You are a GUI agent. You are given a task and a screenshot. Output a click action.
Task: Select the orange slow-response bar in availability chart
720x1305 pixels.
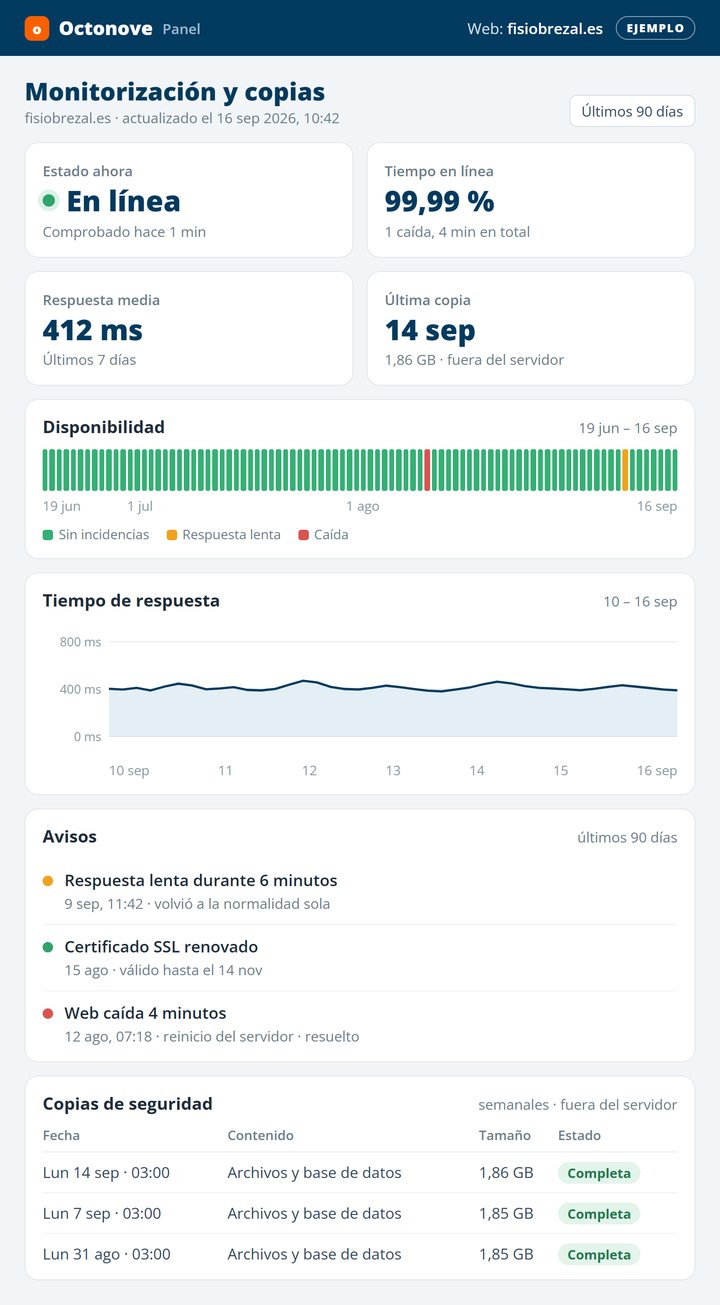point(625,470)
